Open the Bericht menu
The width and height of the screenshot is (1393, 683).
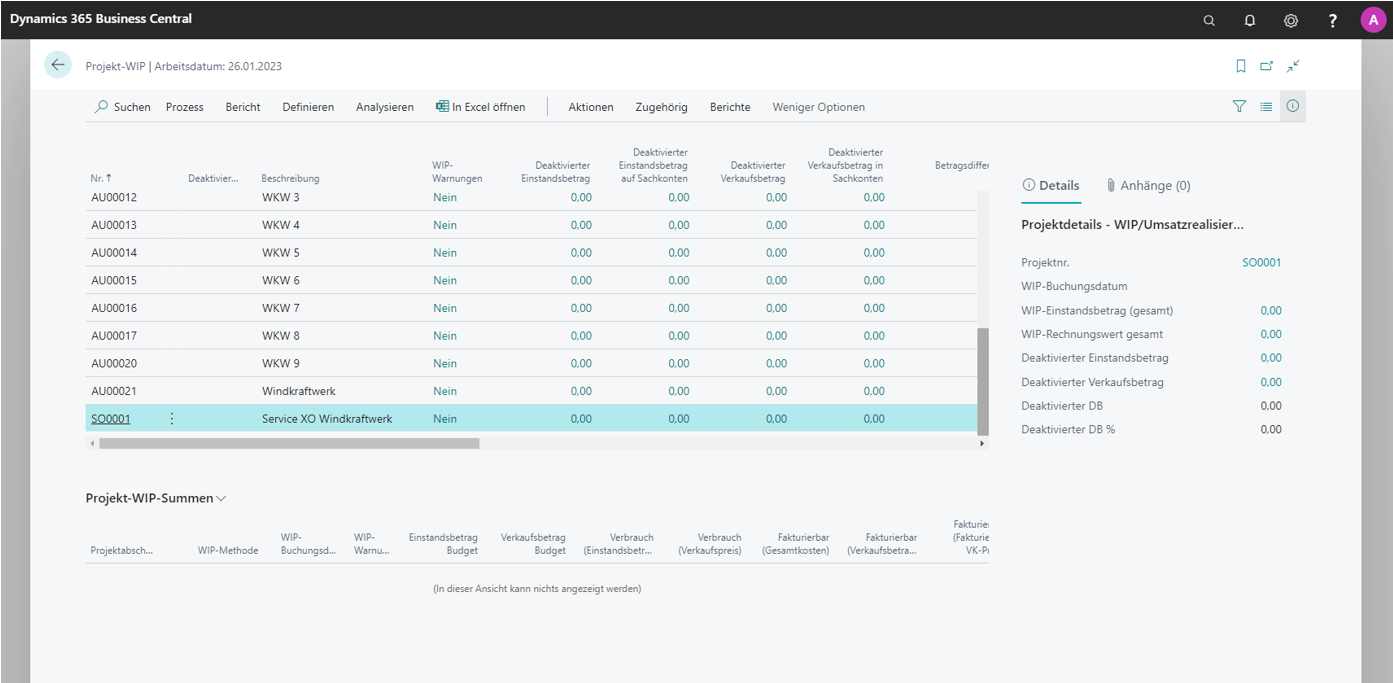243,107
